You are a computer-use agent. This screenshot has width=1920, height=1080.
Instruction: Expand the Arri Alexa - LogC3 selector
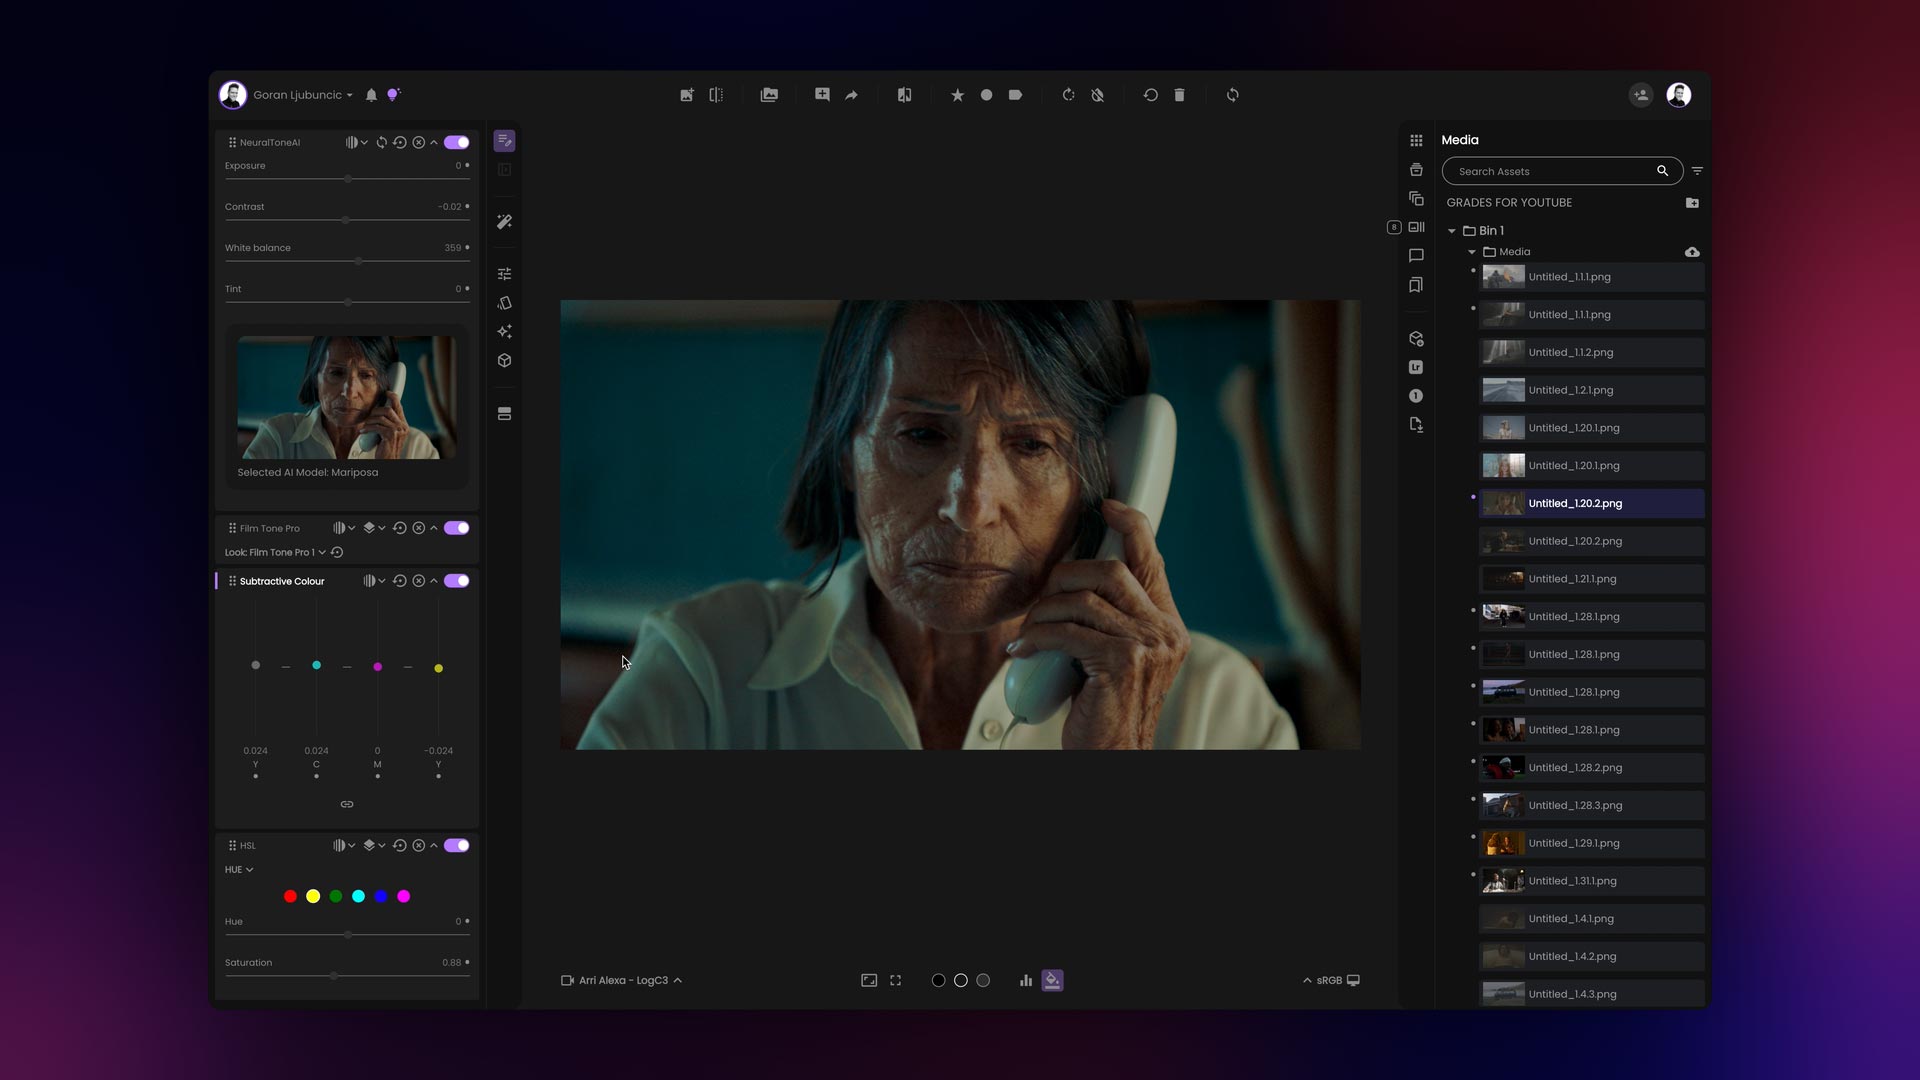coord(622,980)
